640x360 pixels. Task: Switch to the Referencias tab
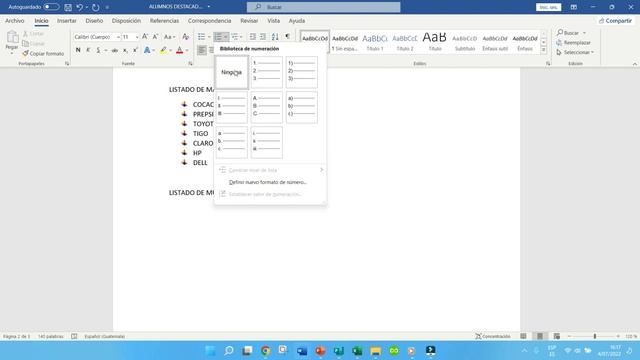pos(164,20)
